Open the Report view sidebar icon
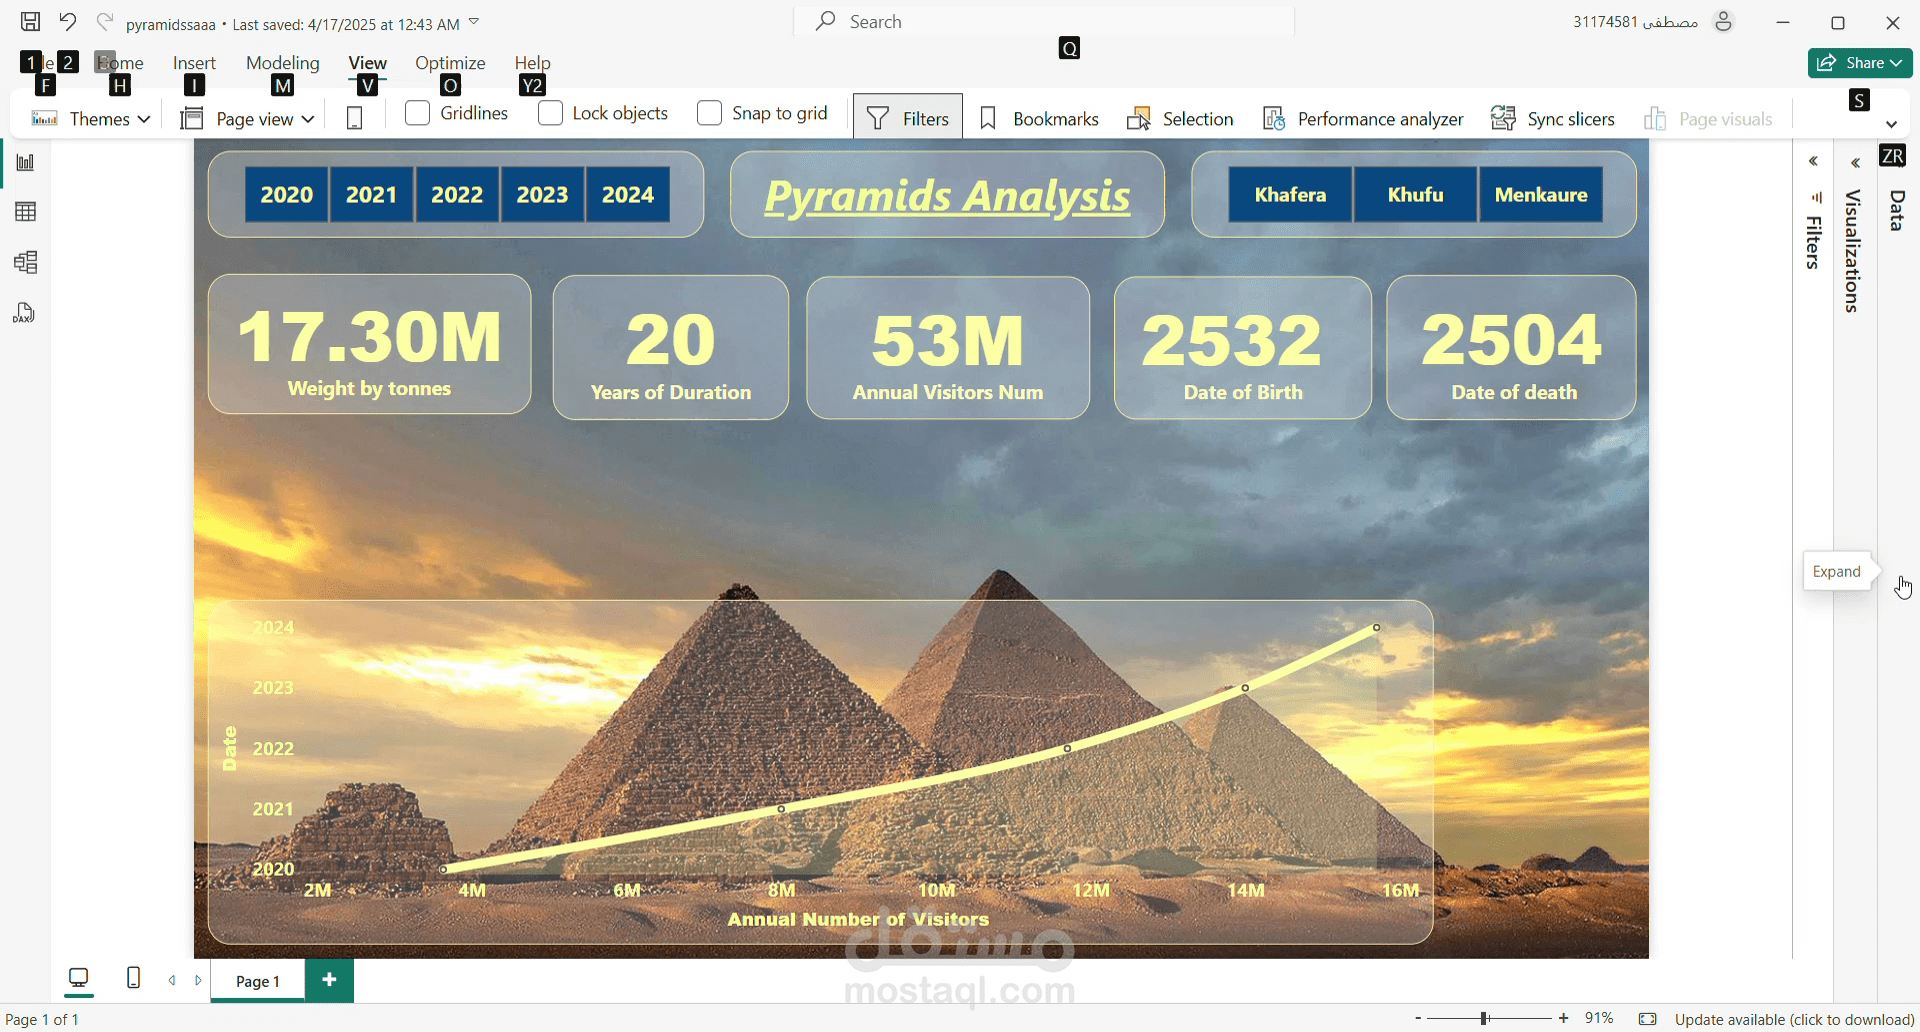This screenshot has width=1920, height=1032. [x=26, y=162]
